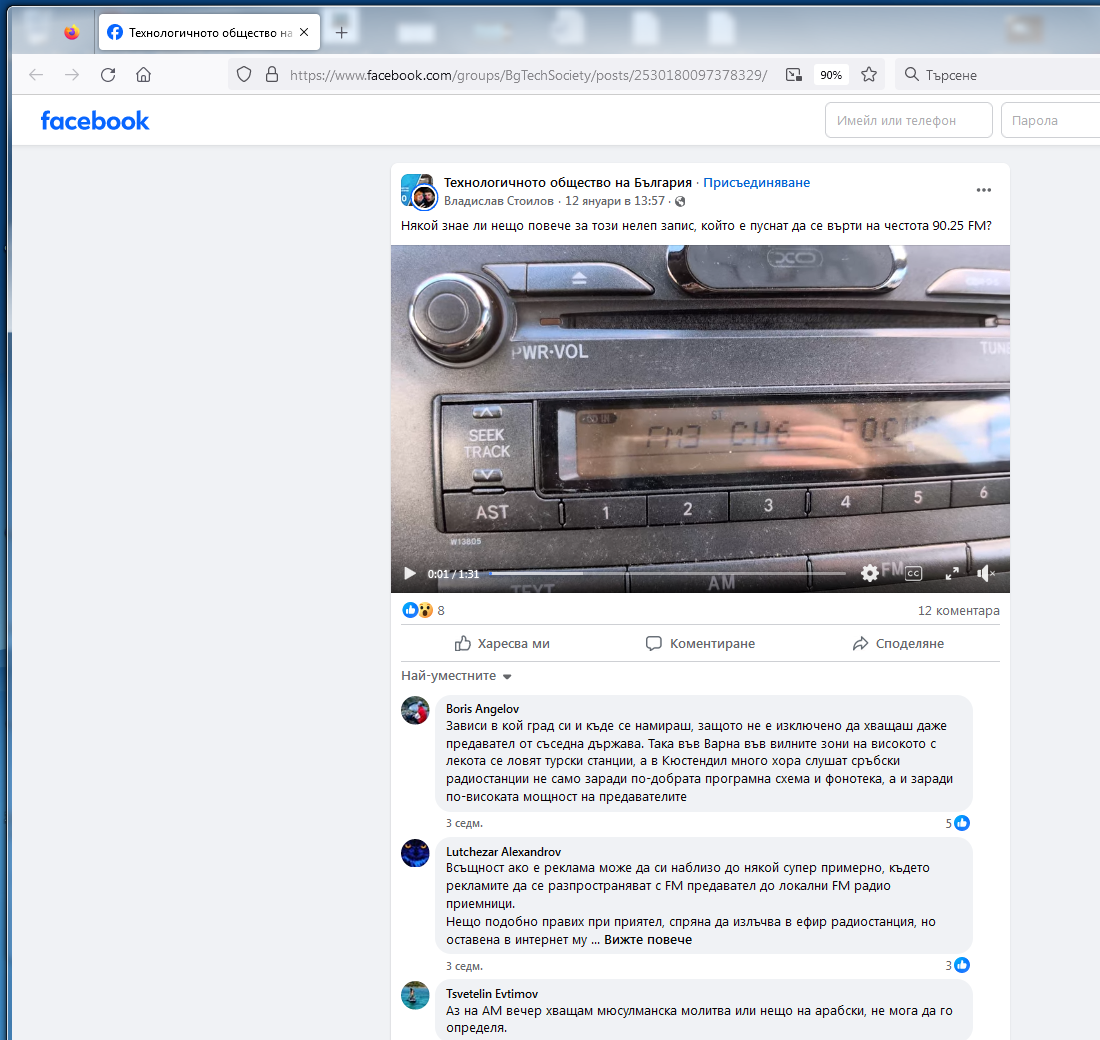
Task: Open Boris Angelov's profile name
Action: tap(483, 709)
